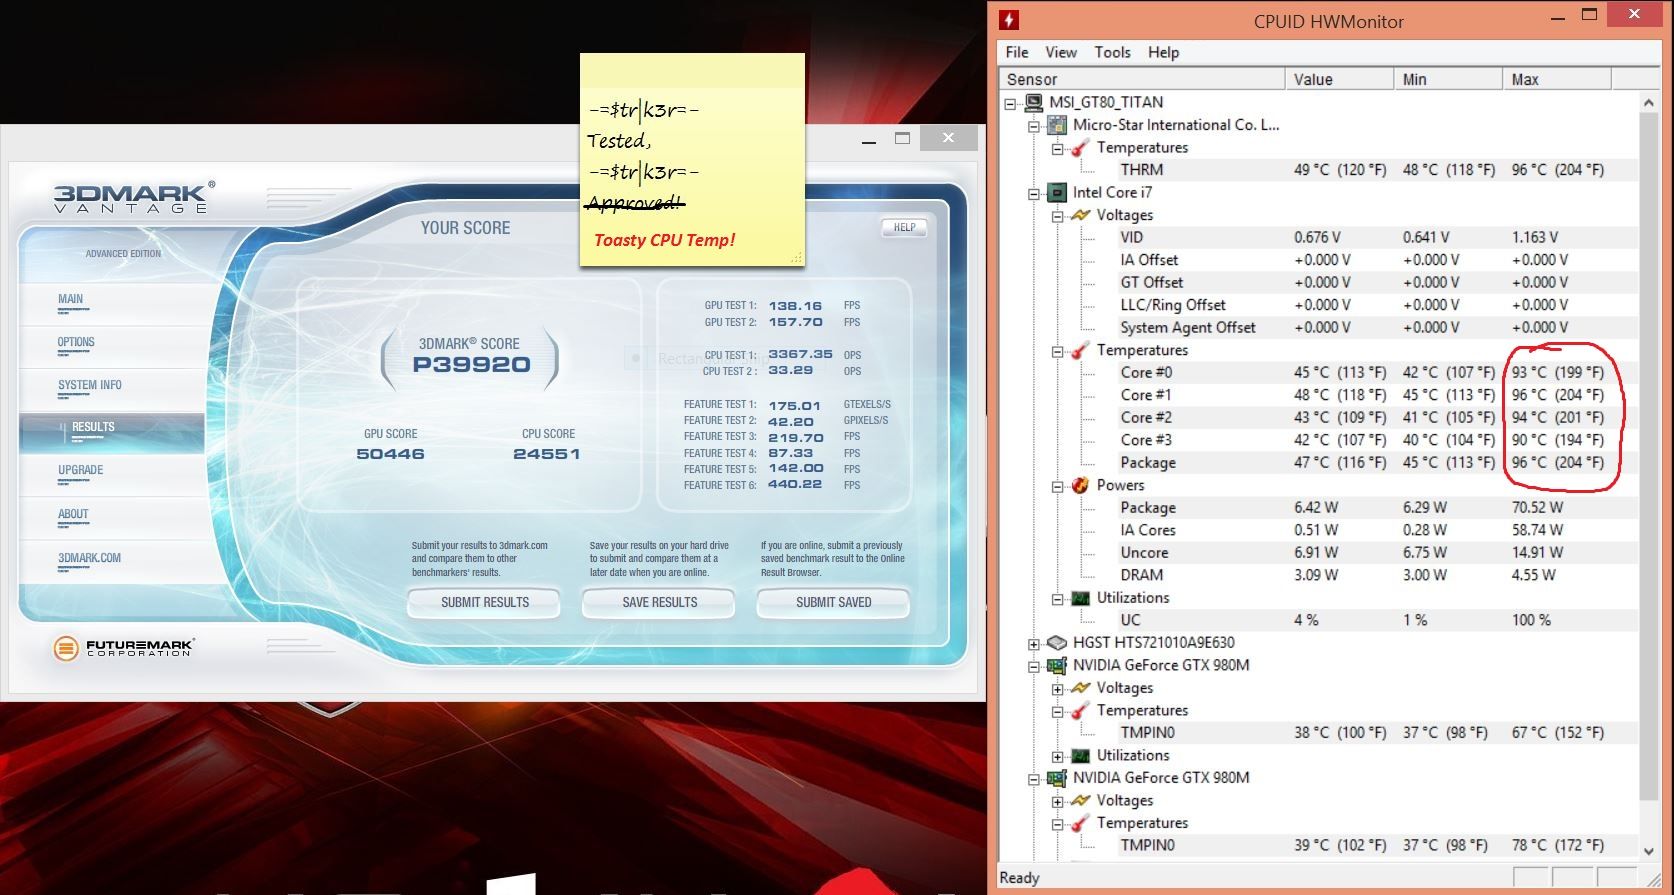The image size is (1674, 895).
Task: Click Utilizations icon under first GTX 980M
Action: (x=1080, y=756)
